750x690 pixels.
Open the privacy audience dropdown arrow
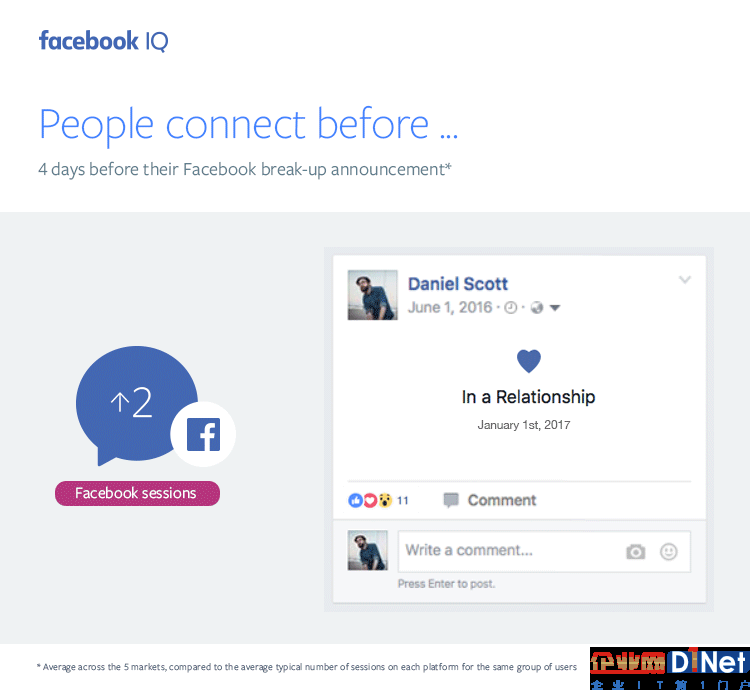555,308
